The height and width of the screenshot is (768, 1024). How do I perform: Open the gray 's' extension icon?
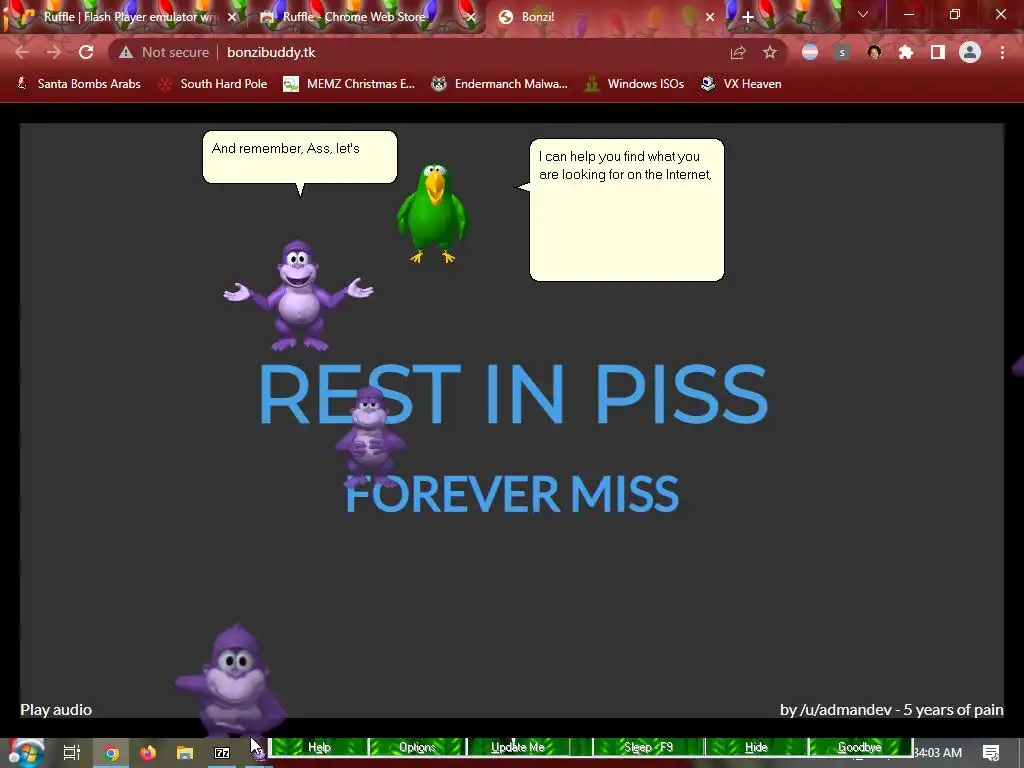point(842,52)
